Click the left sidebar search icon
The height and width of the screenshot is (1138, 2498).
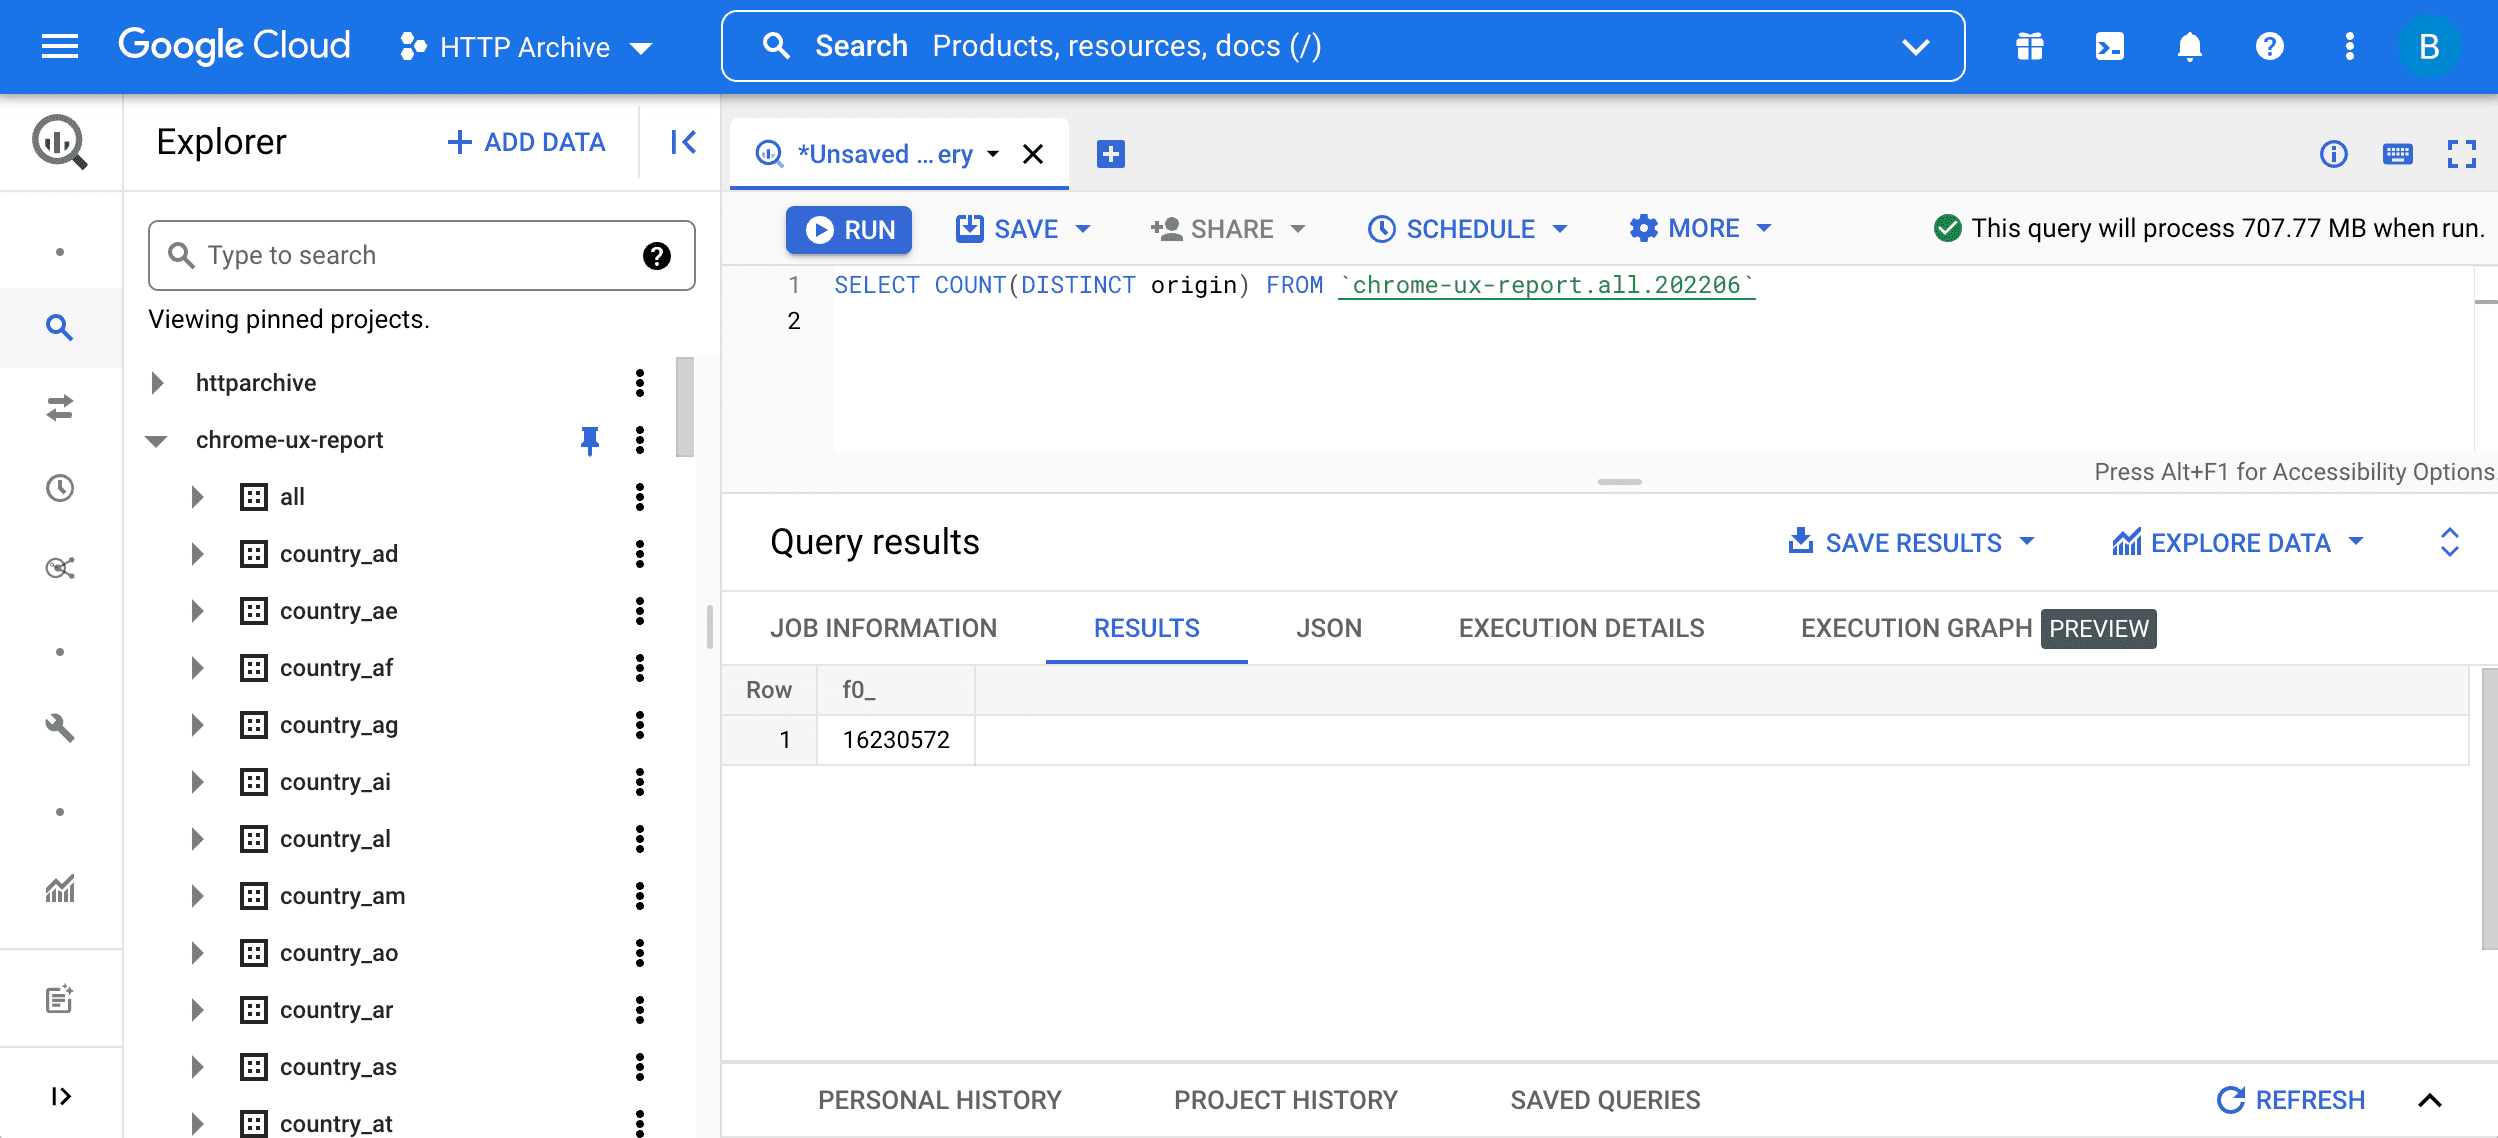click(61, 325)
